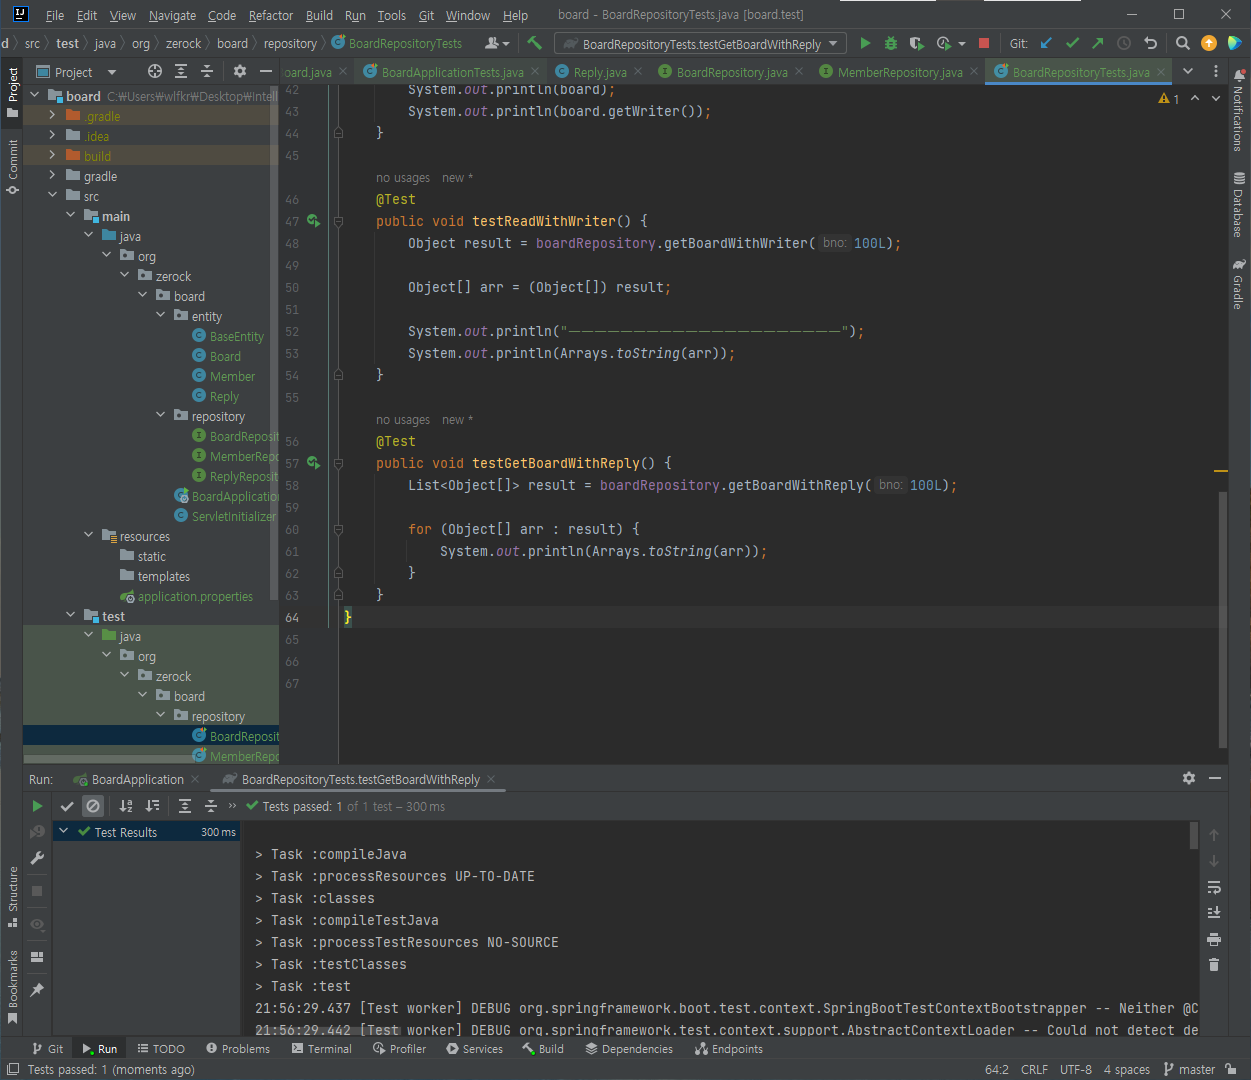
Task: Toggle showing ignored tests in Run panel
Action: pyautogui.click(x=93, y=806)
